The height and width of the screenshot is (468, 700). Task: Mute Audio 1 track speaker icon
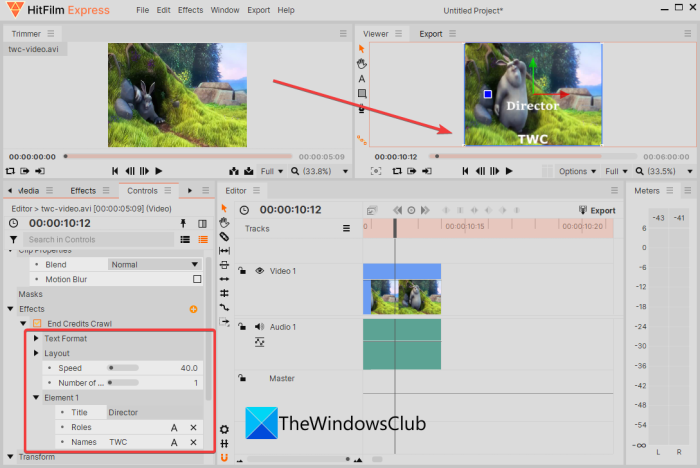(259, 327)
